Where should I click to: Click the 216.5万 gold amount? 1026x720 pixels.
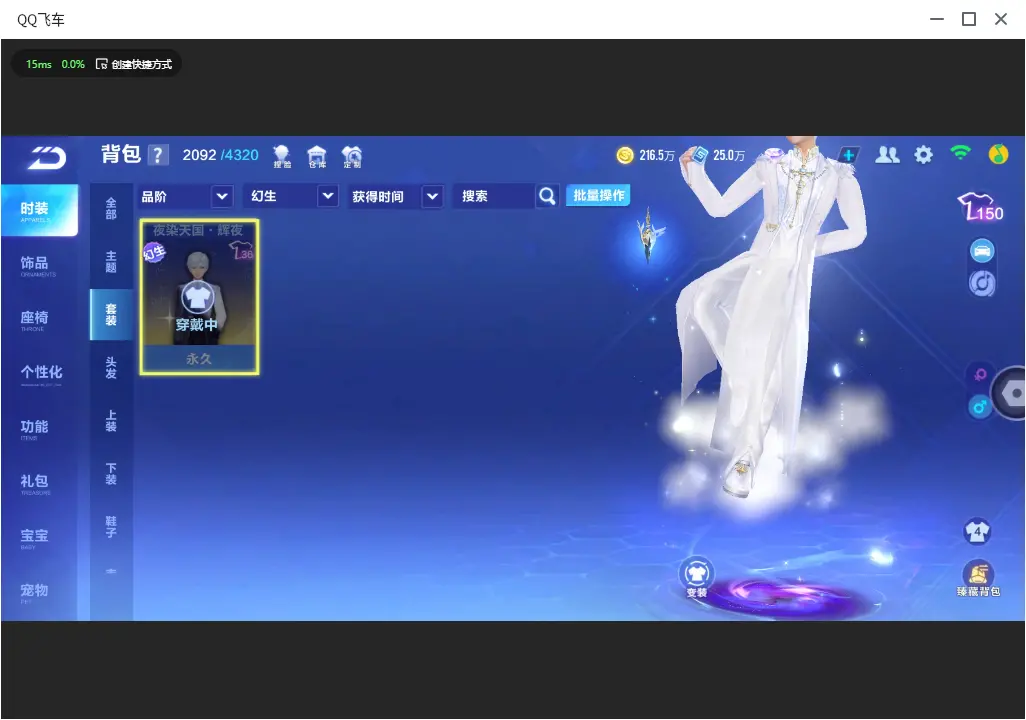[657, 156]
